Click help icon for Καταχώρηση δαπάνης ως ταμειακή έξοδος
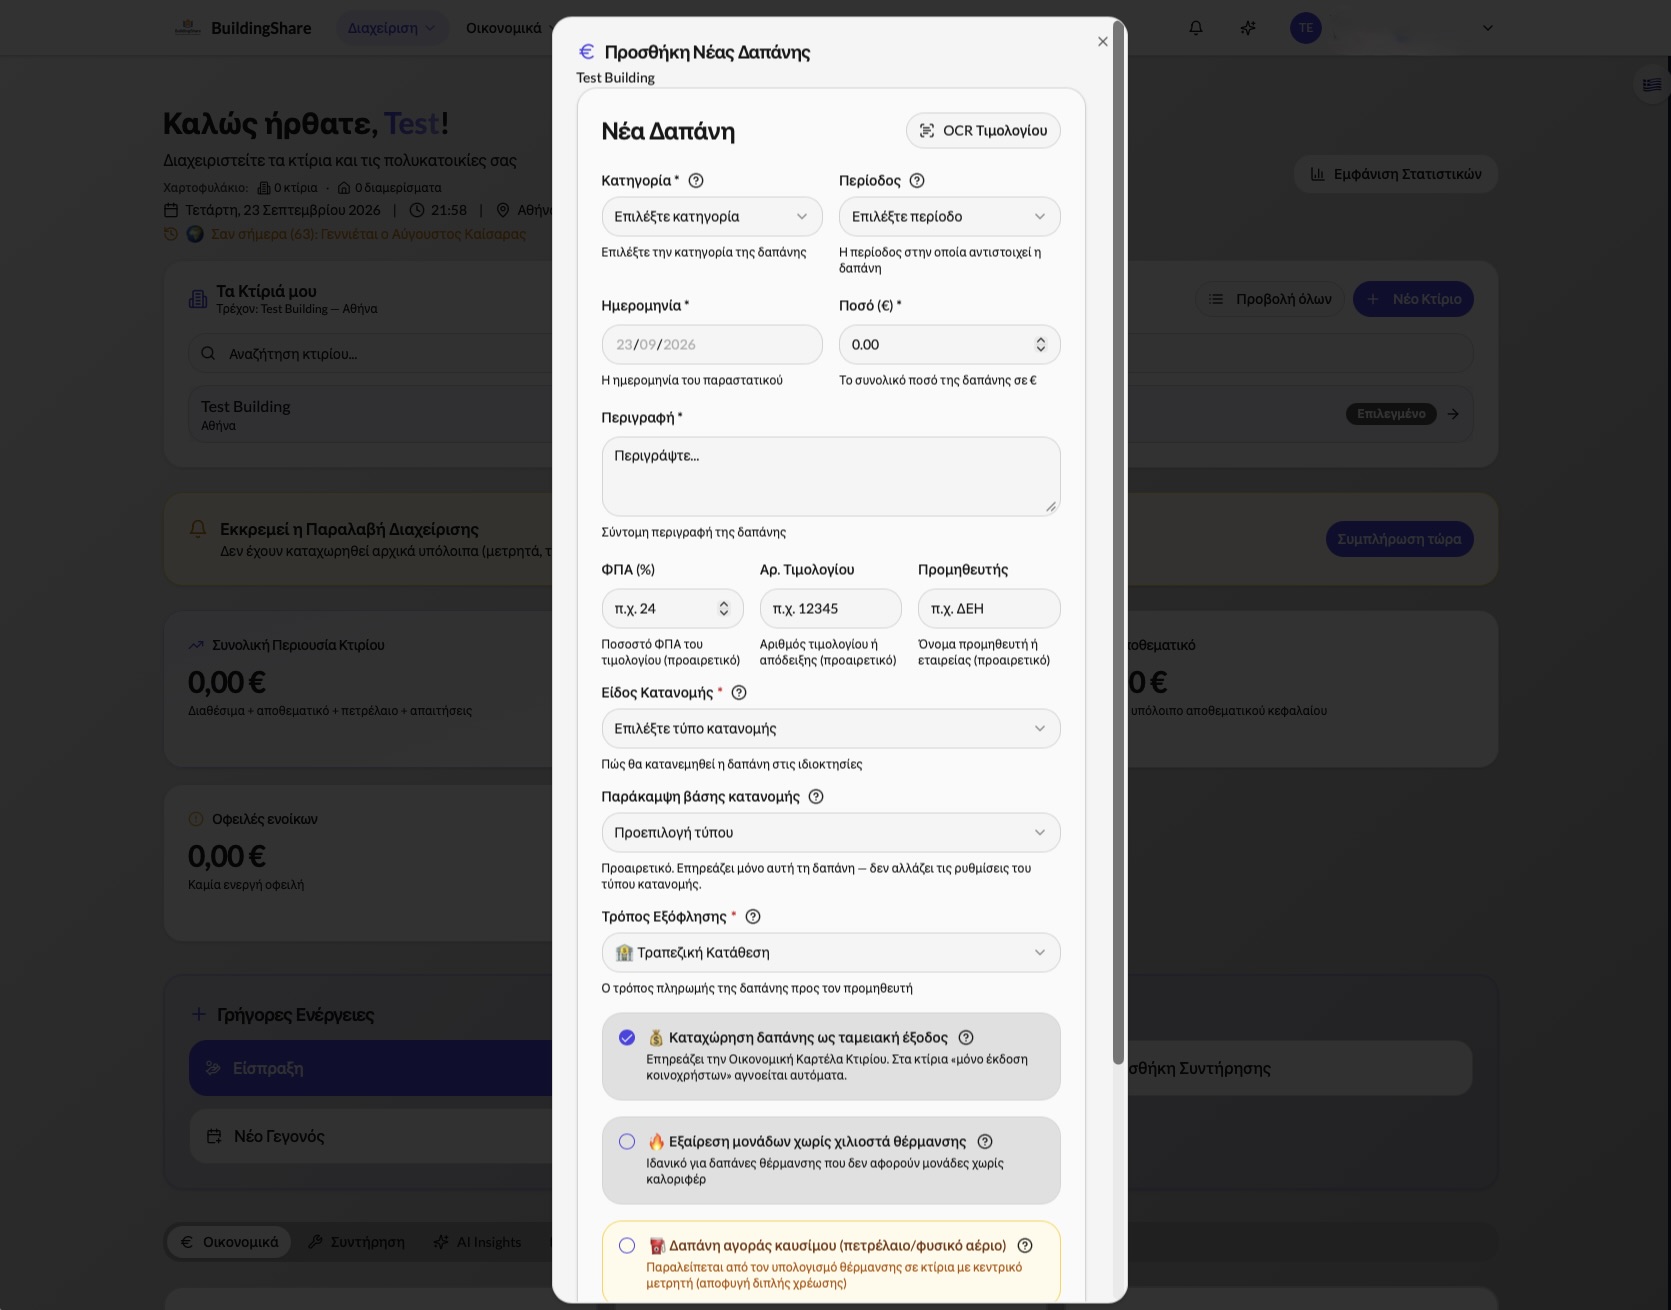1671x1310 pixels. pos(966,1038)
